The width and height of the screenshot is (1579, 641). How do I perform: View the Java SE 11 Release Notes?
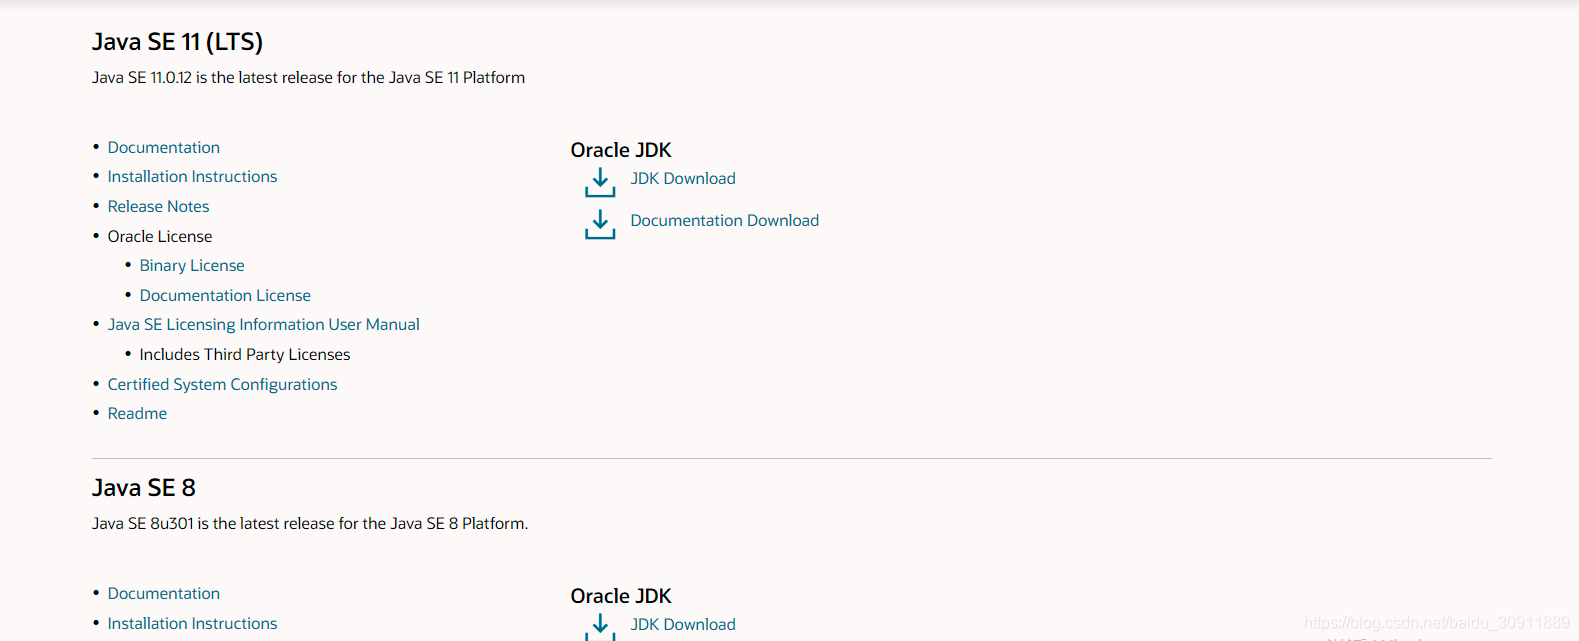point(158,206)
